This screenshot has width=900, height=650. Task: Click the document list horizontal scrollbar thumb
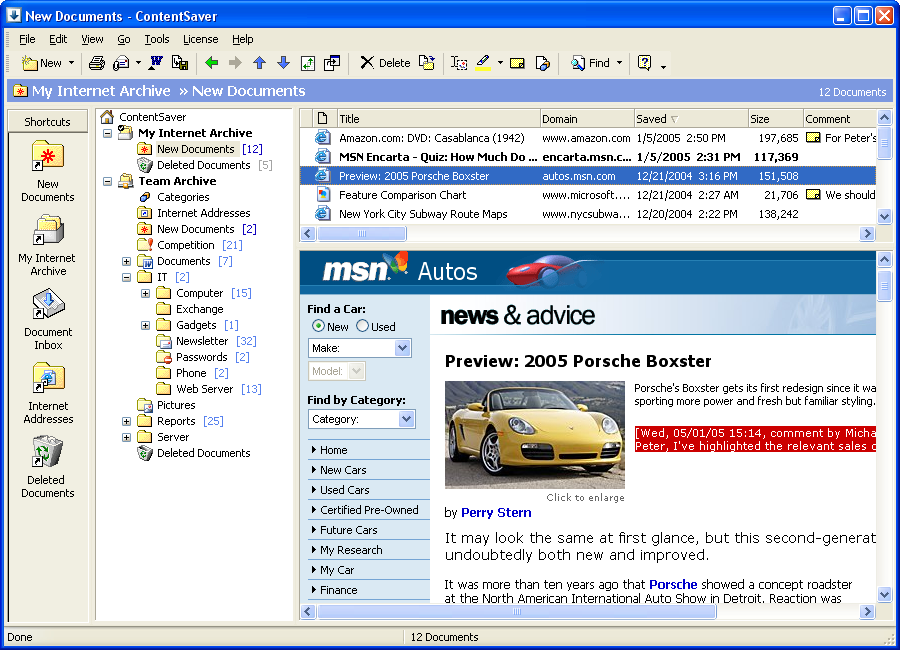point(362,234)
